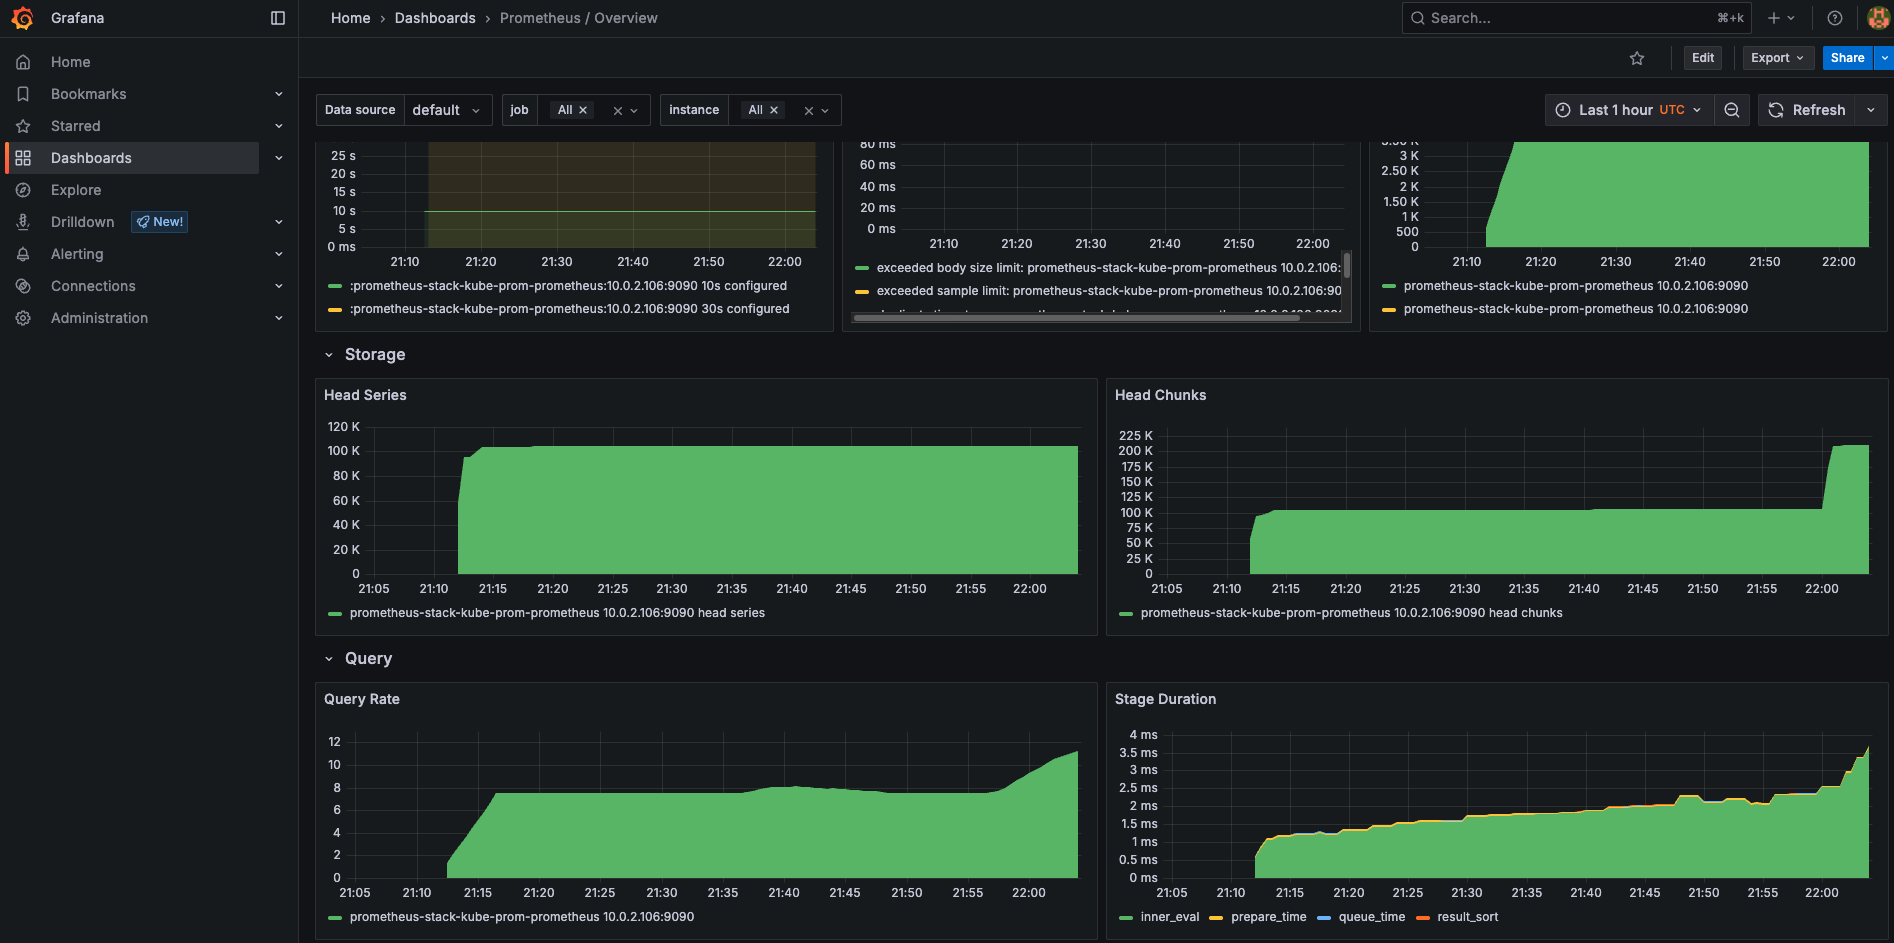The height and width of the screenshot is (943, 1894).
Task: Click the search input field
Action: coord(1577,18)
